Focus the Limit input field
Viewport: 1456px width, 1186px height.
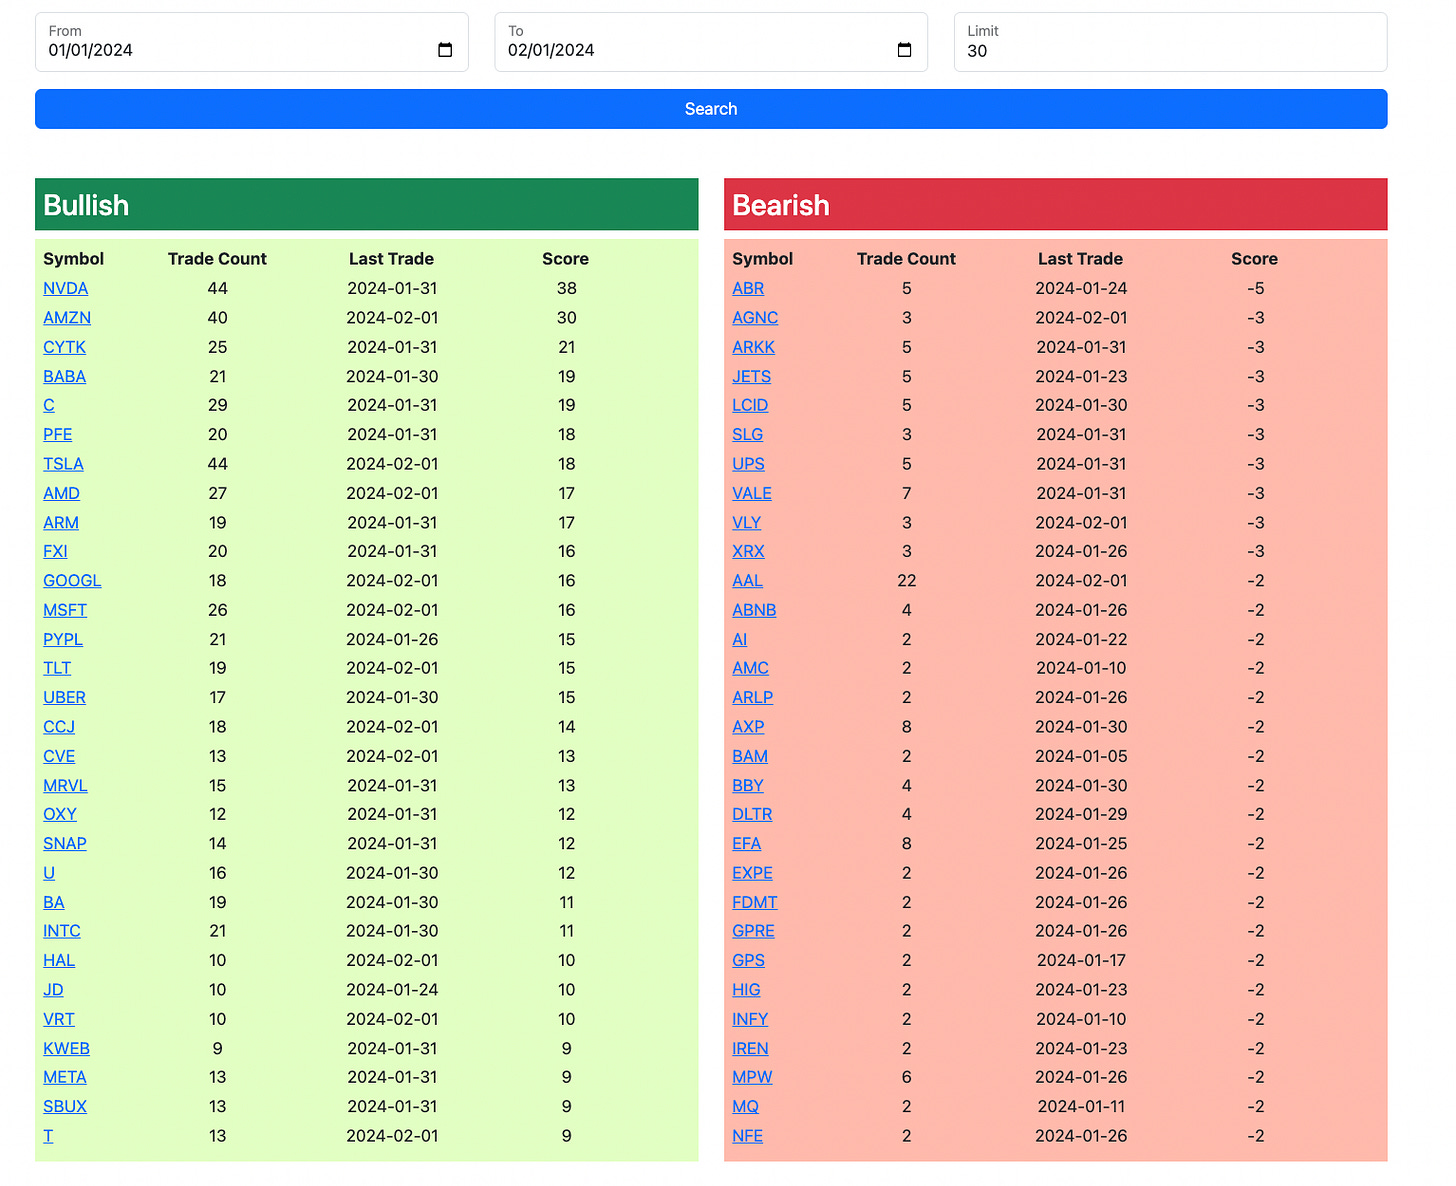point(1170,42)
